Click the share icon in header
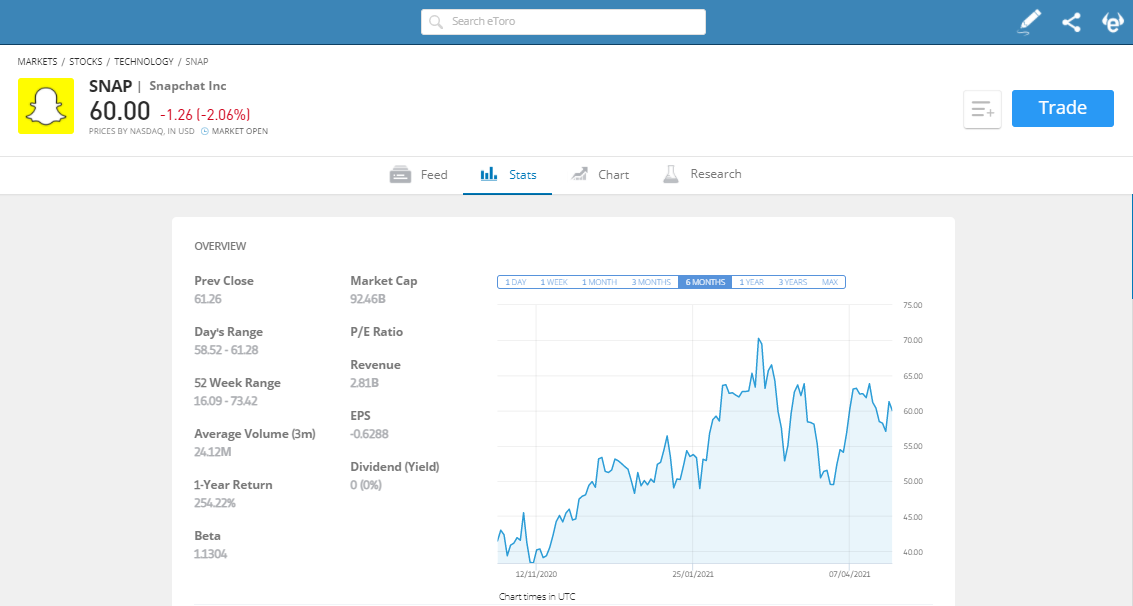The height and width of the screenshot is (606, 1133). point(1072,22)
